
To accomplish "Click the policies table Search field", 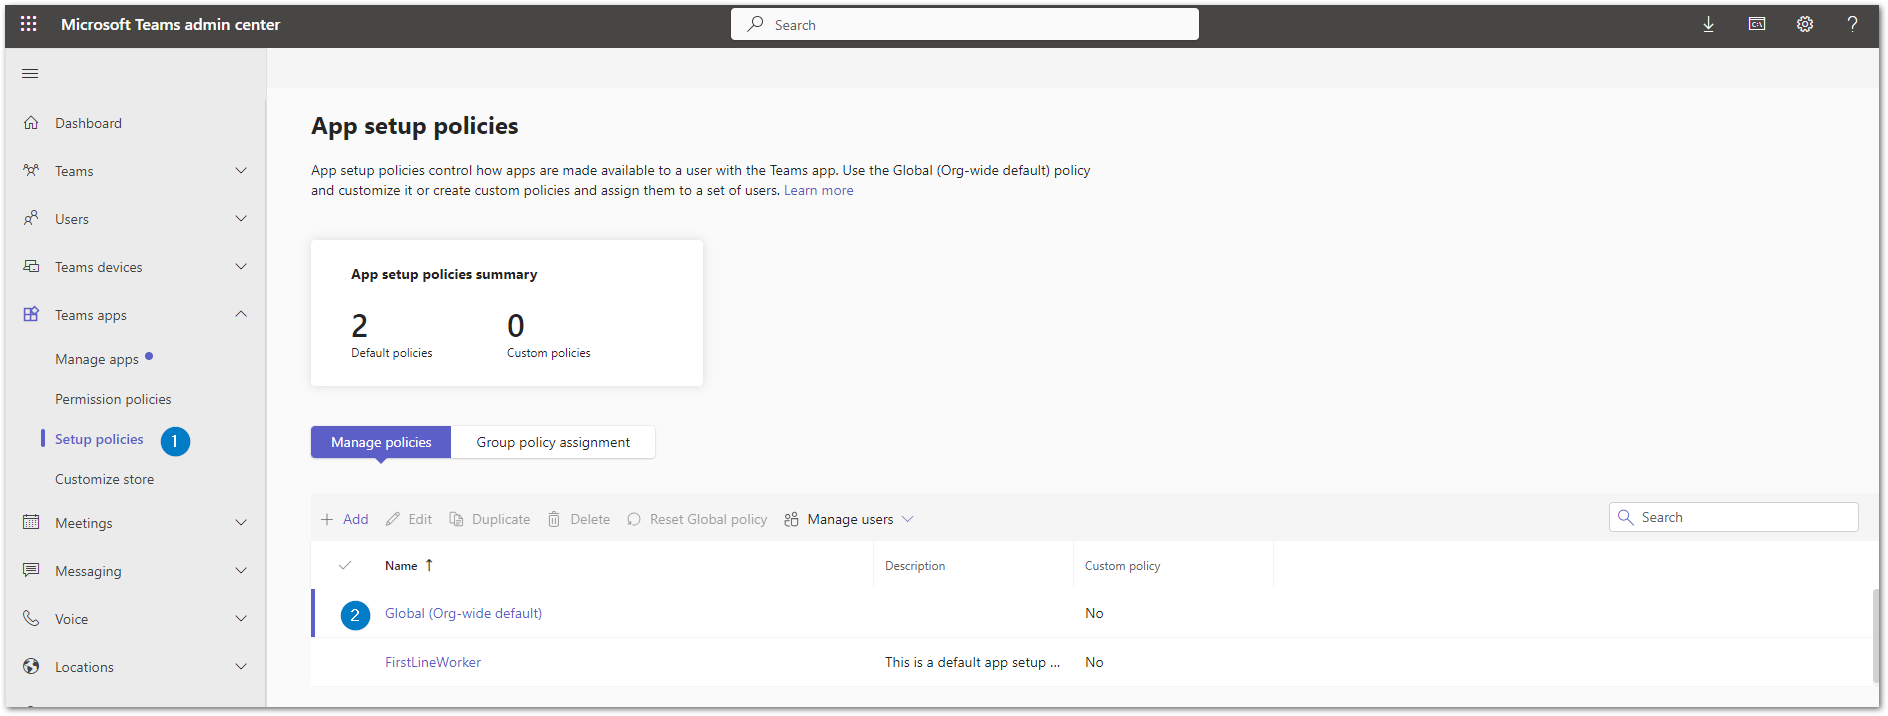I will pyautogui.click(x=1734, y=517).
